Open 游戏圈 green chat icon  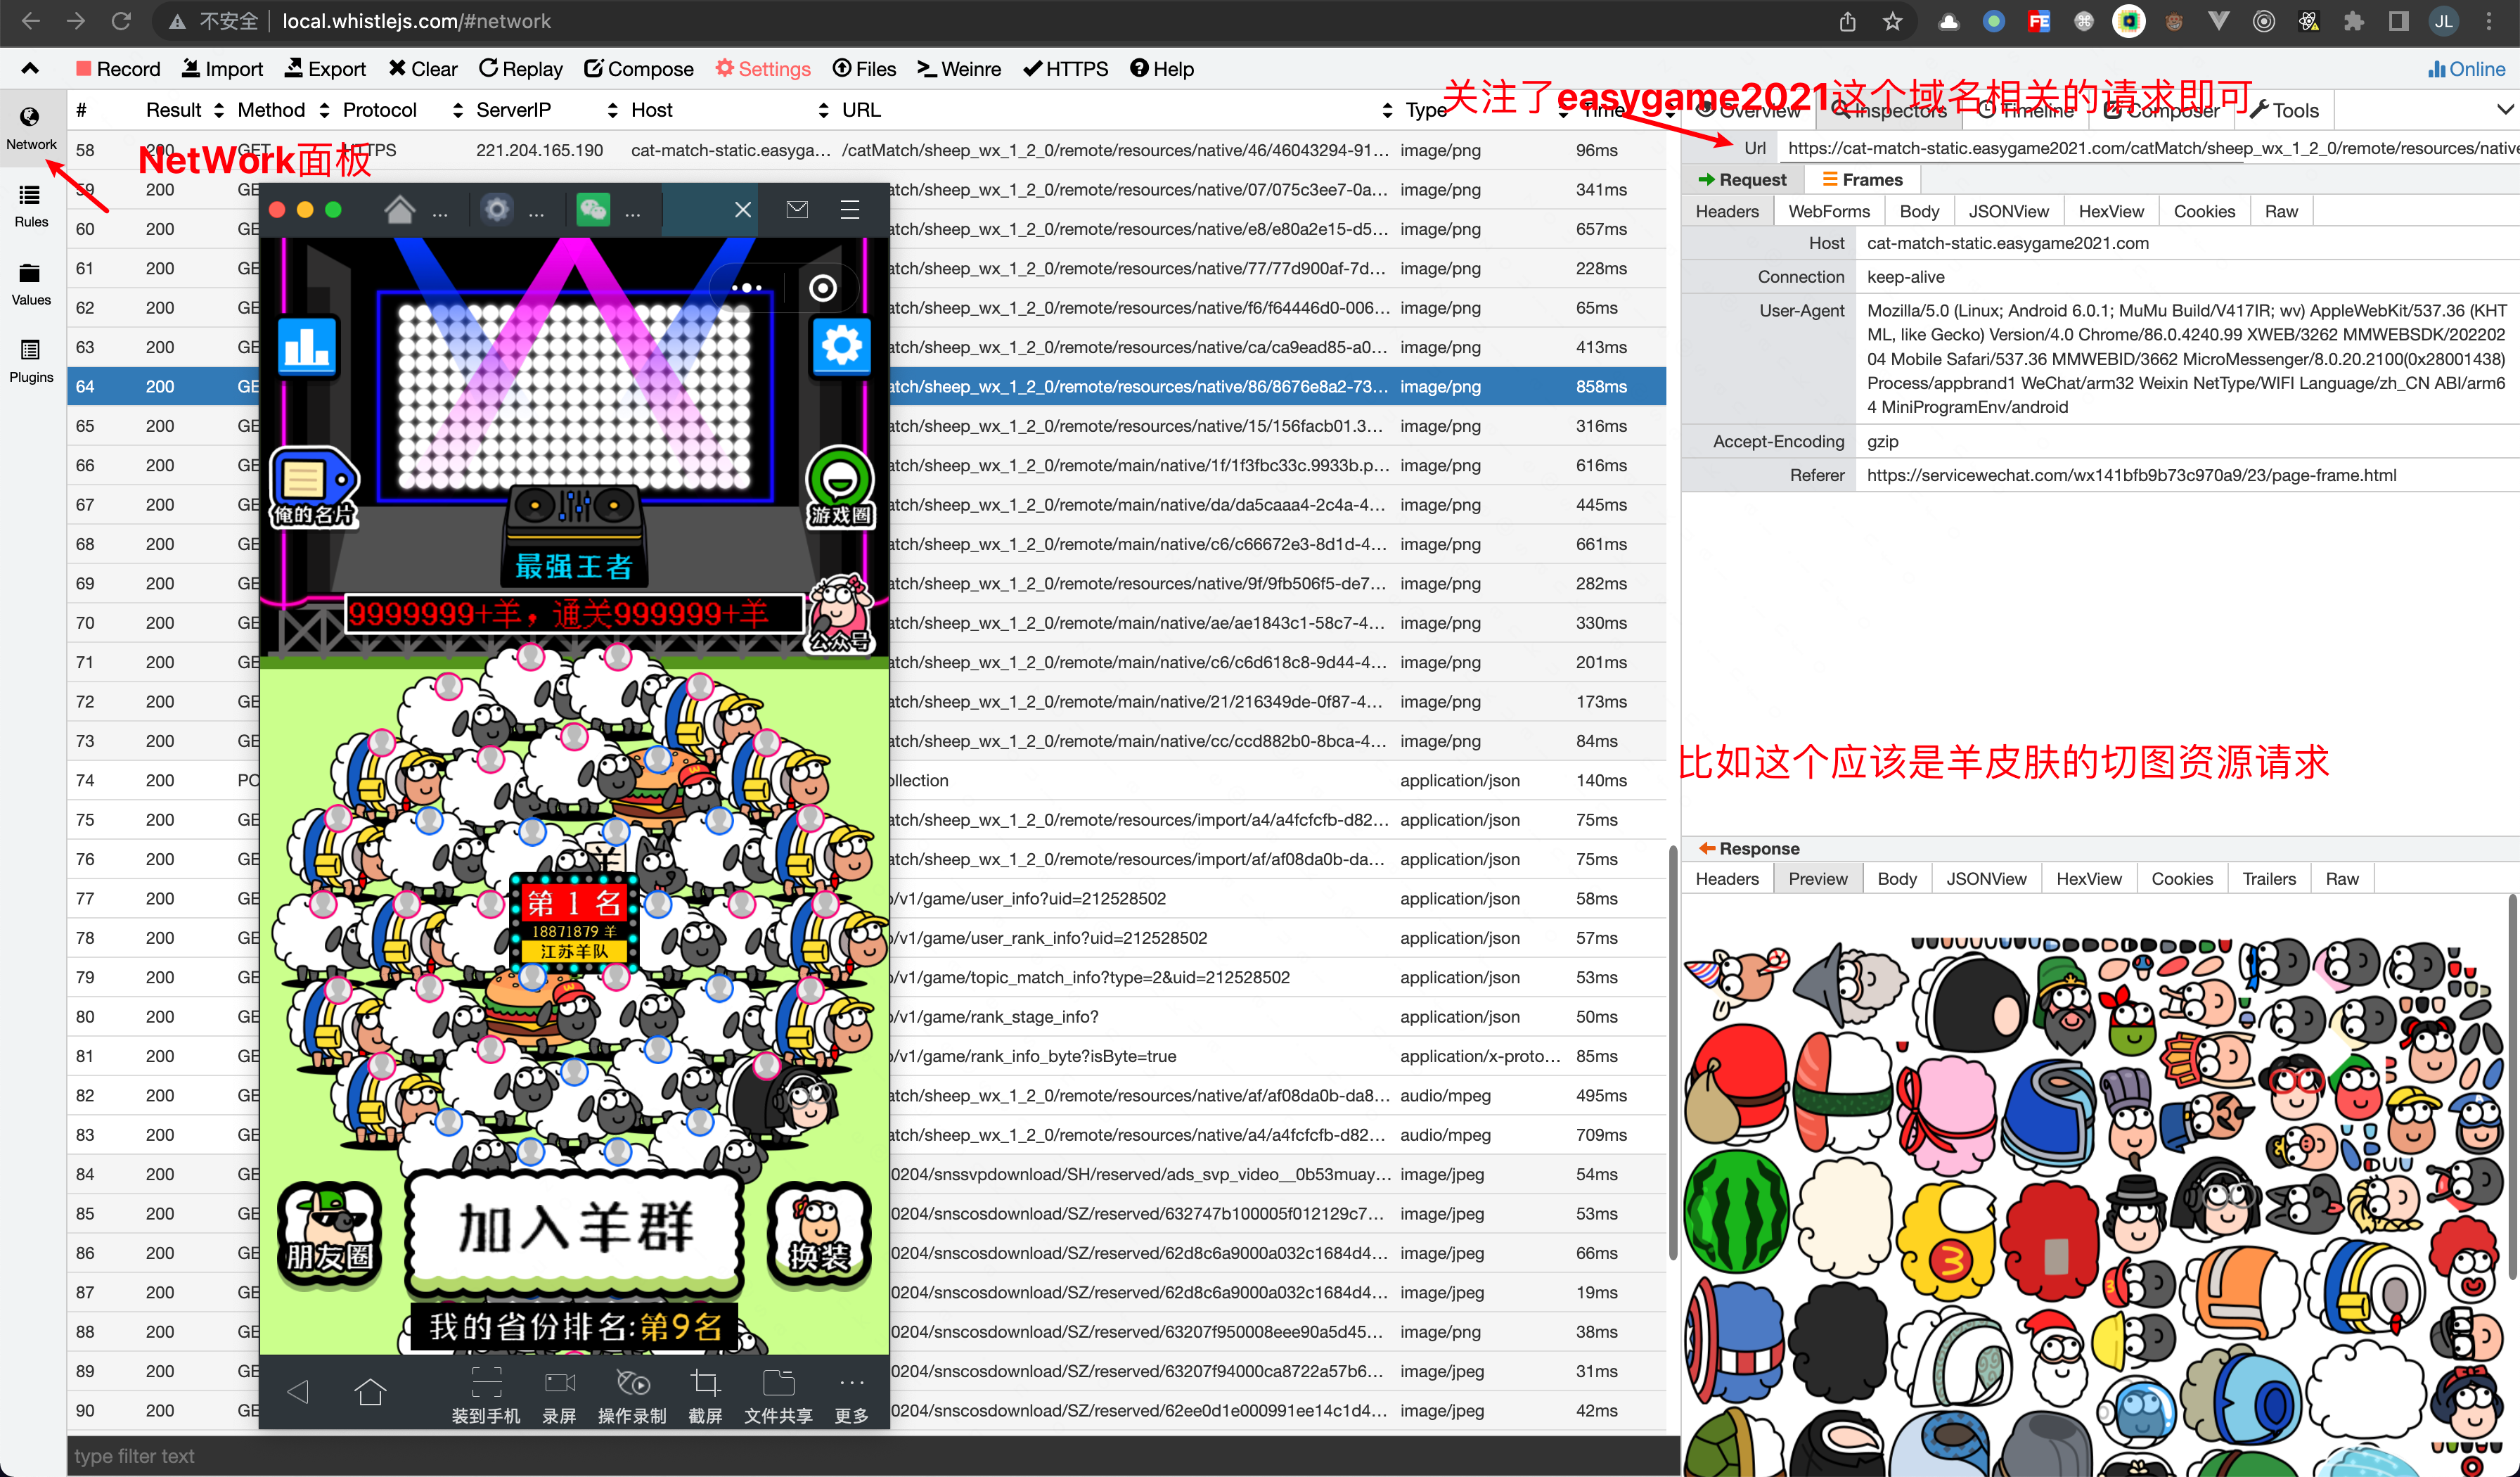click(840, 487)
